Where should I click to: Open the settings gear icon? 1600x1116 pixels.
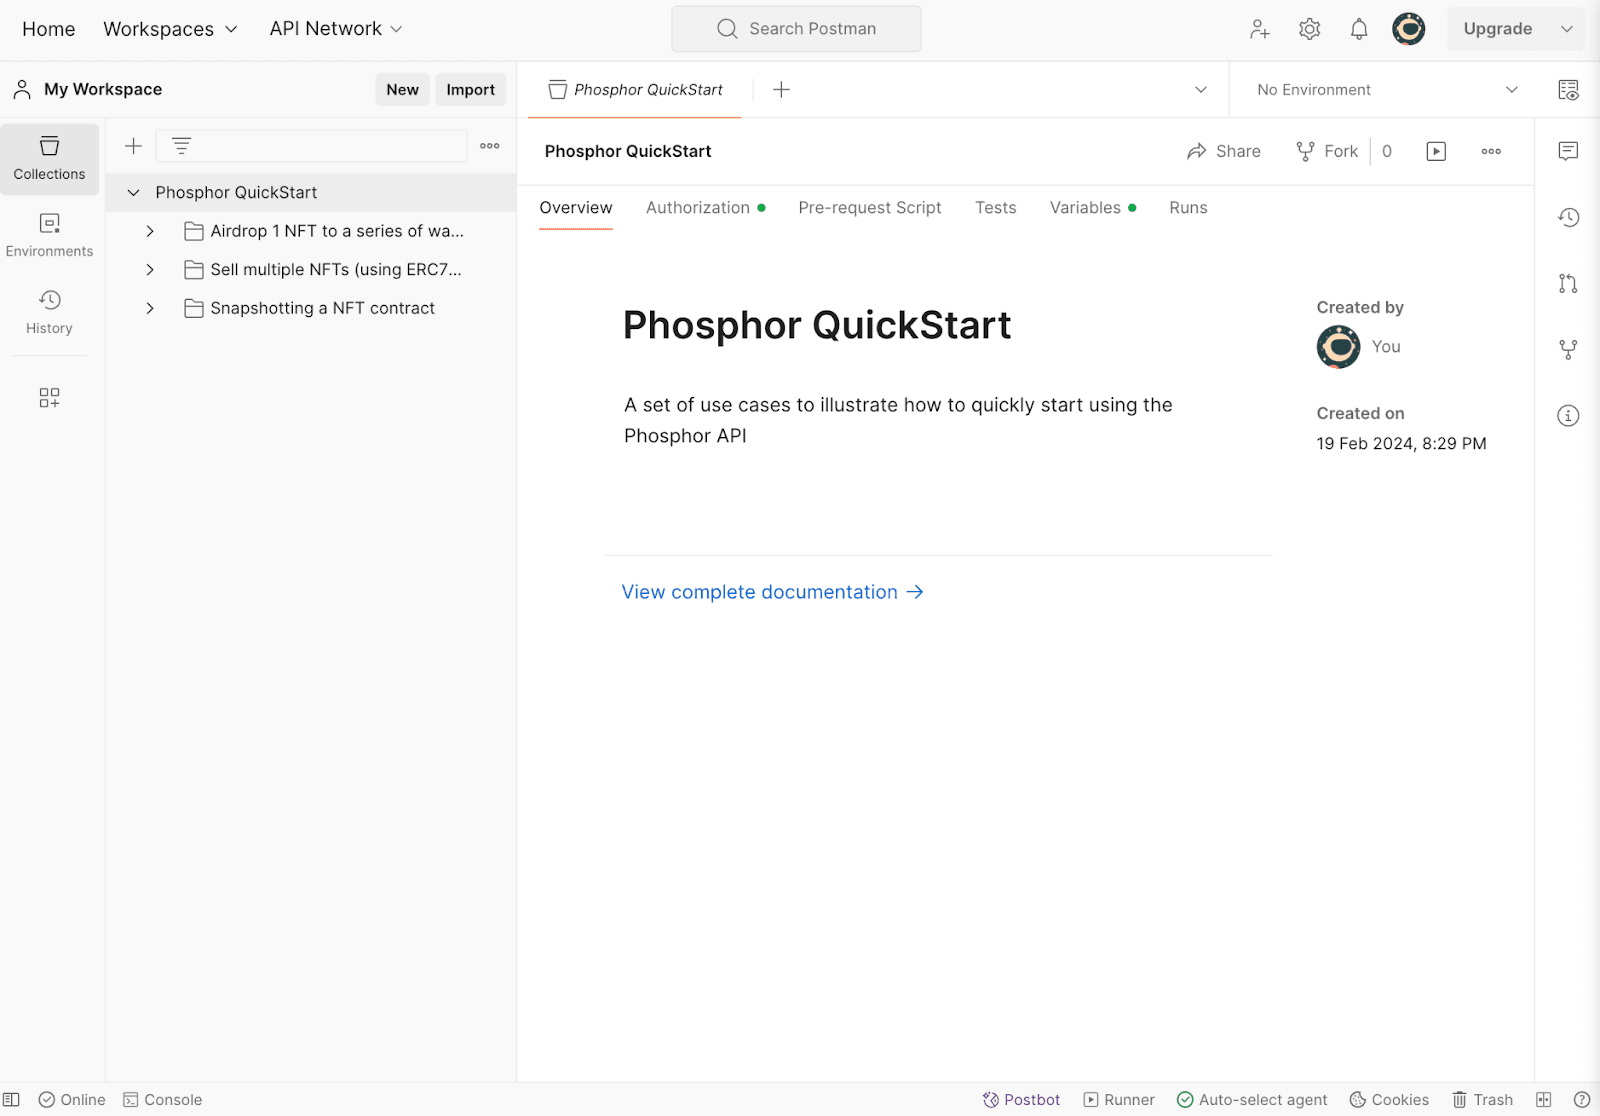coord(1309,29)
